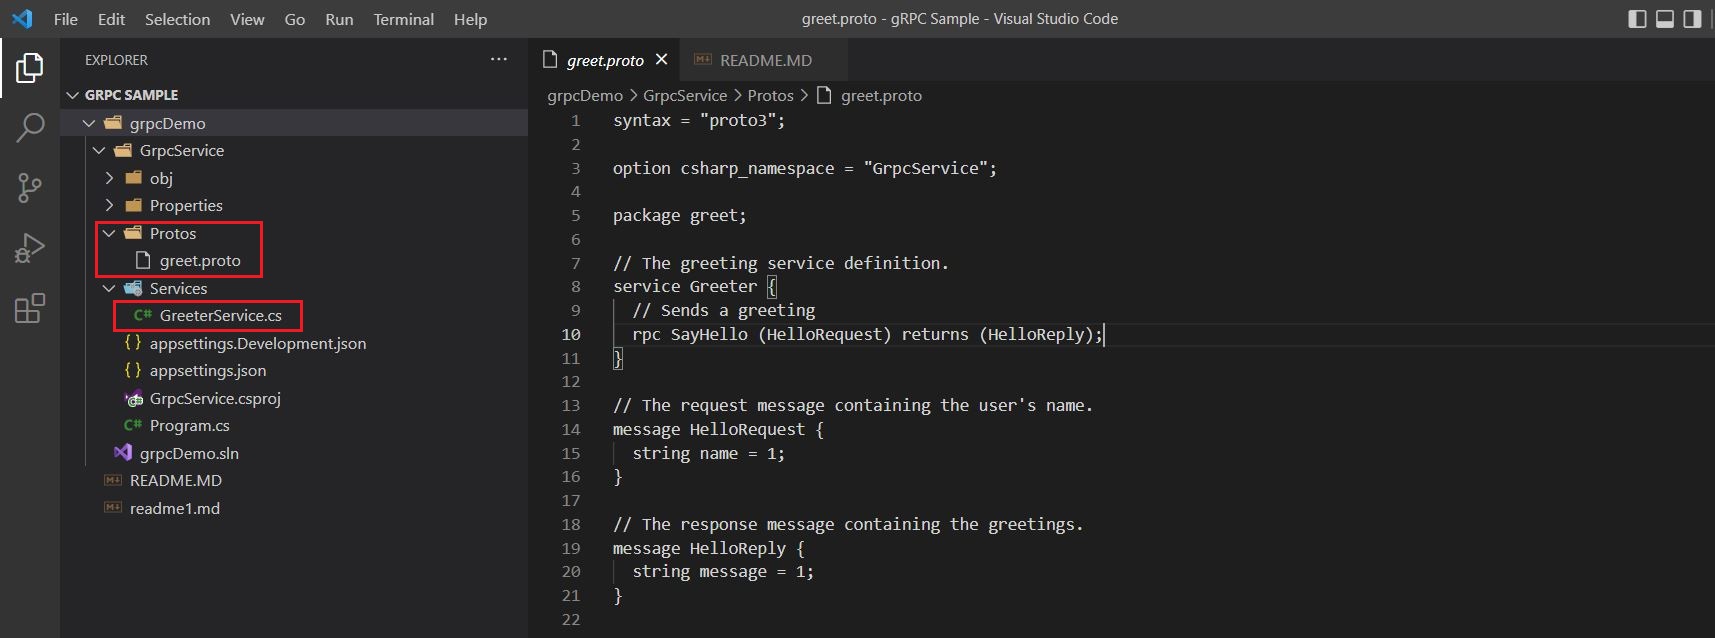
Task: Click the 'string message = 1;' line
Action: pos(723,572)
